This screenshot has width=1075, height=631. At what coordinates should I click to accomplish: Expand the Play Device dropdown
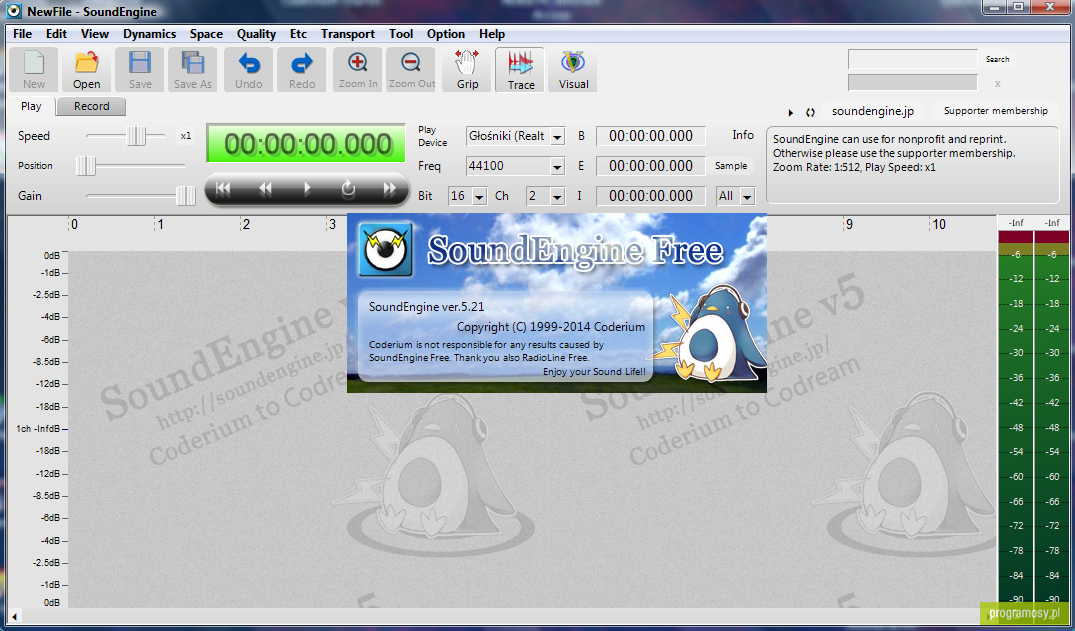557,136
